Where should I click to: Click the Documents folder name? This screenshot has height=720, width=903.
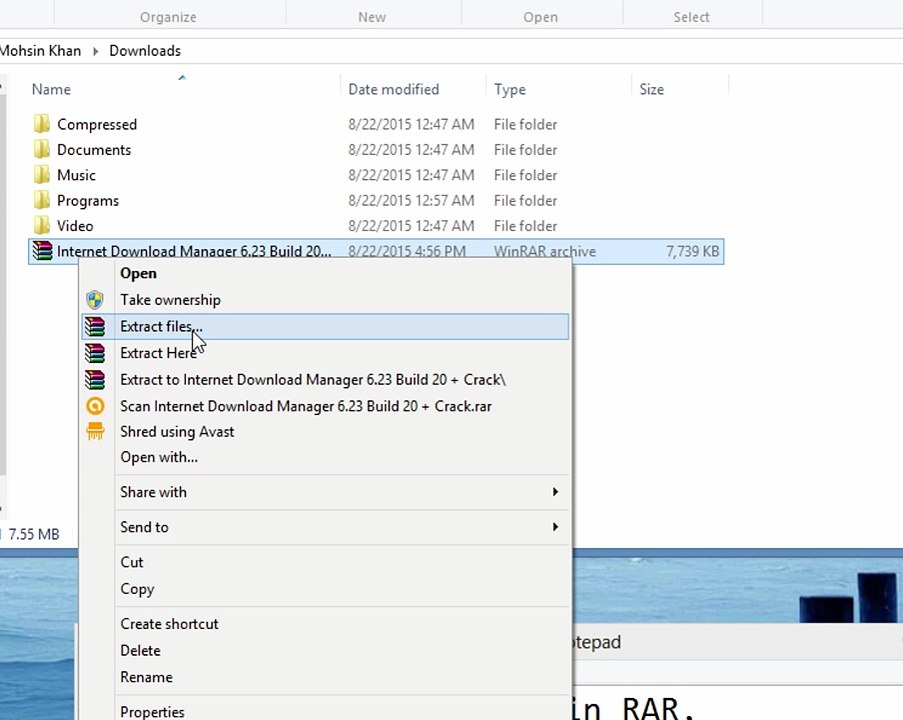point(94,150)
